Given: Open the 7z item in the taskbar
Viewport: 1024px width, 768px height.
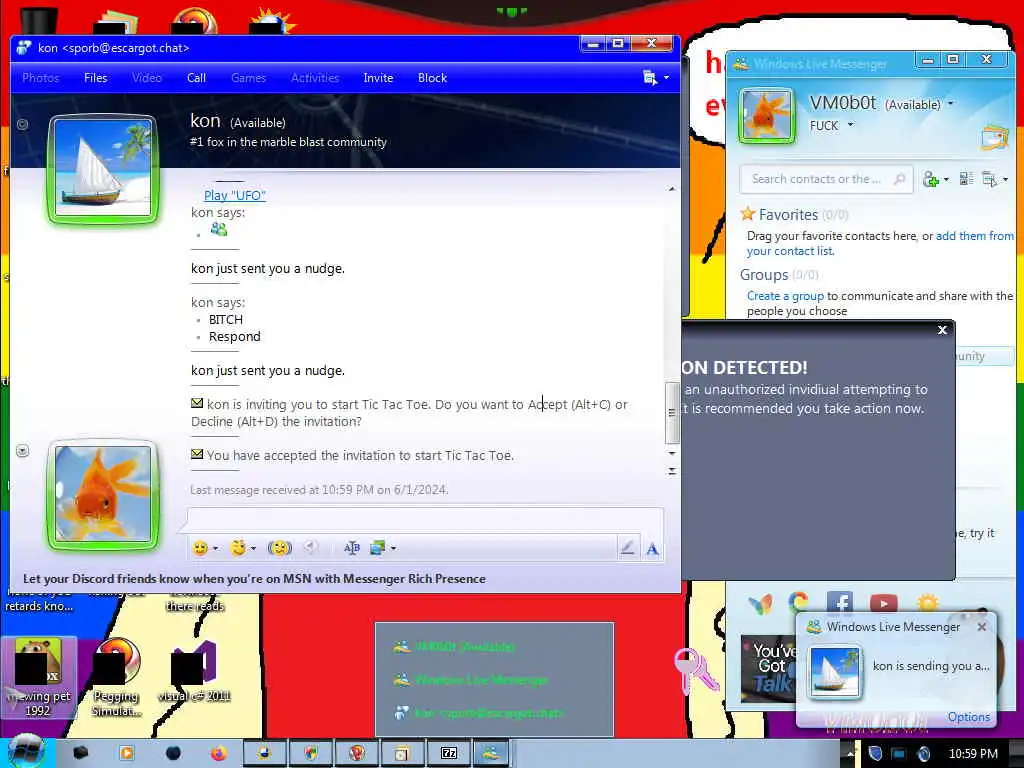Looking at the screenshot, I should 449,754.
